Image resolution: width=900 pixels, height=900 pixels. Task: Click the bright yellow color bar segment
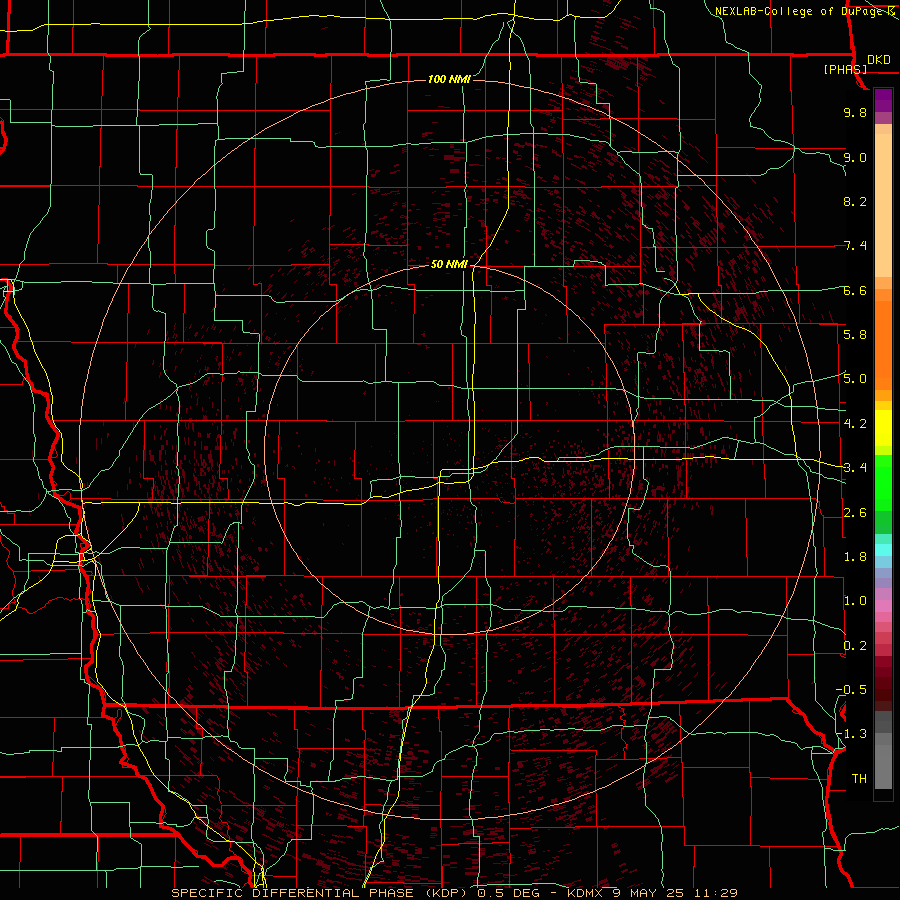(x=883, y=428)
